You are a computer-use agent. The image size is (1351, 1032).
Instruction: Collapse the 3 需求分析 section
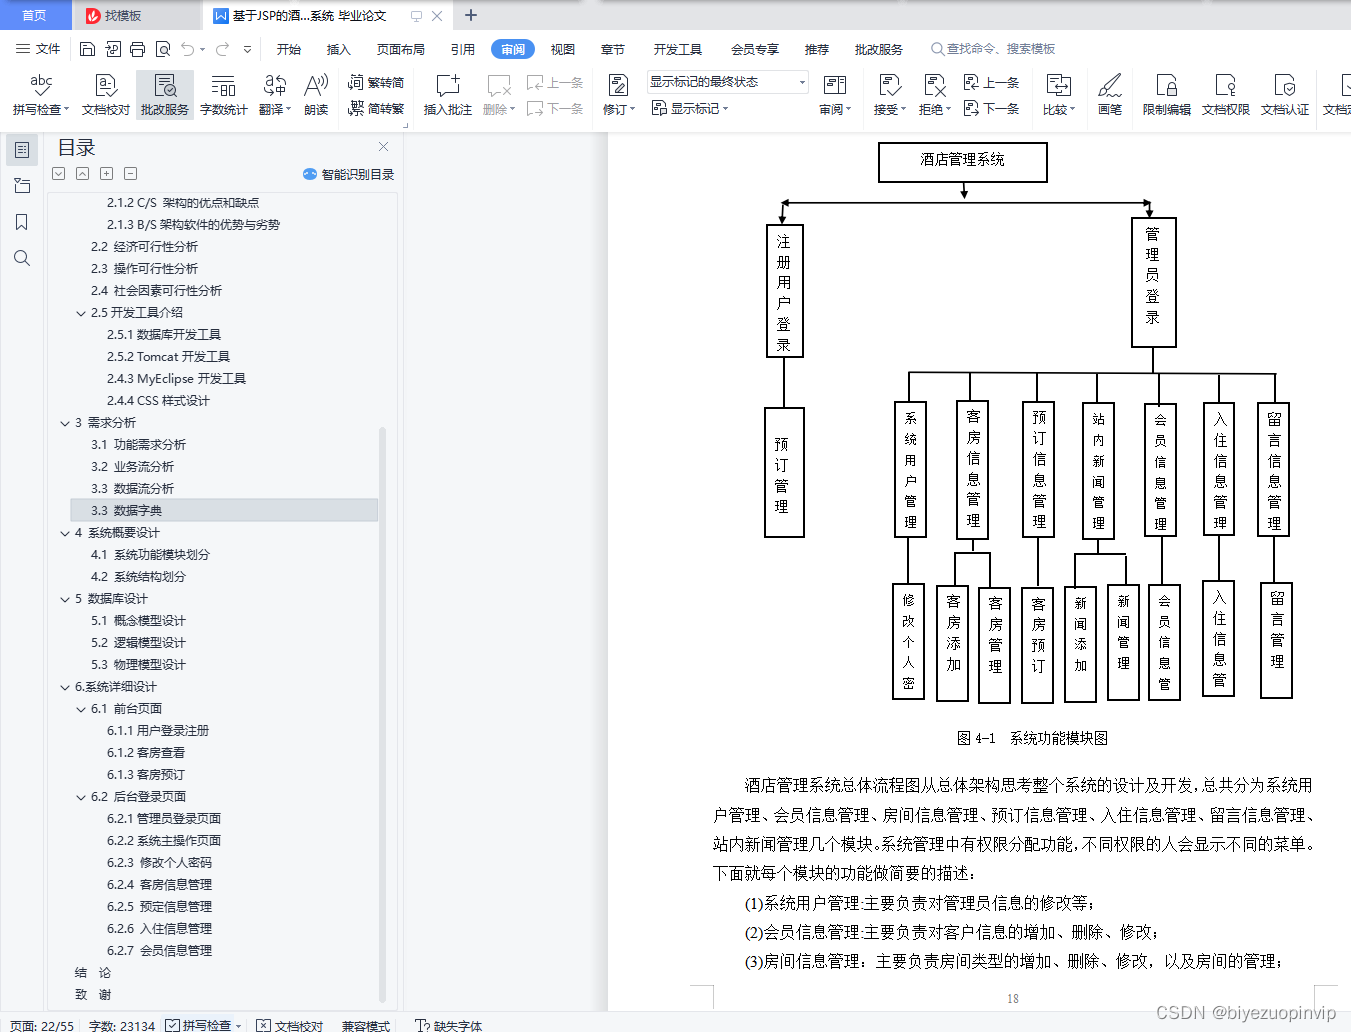point(64,422)
